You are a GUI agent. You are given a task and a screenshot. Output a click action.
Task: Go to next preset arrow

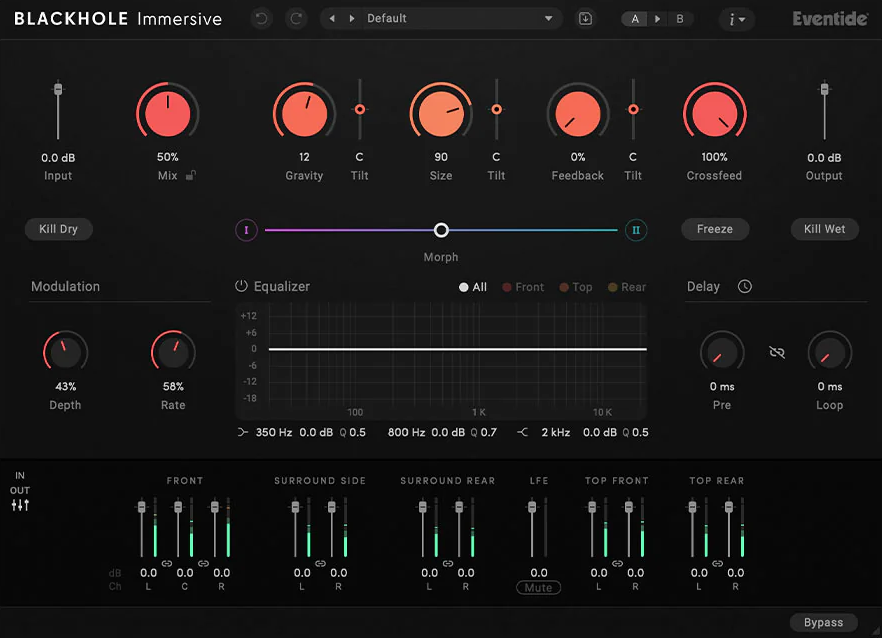point(352,19)
